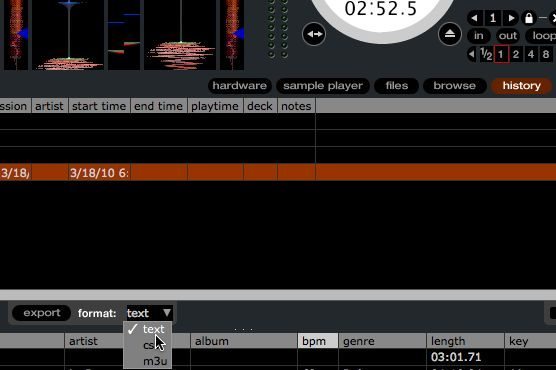Open the hardware tab
This screenshot has width=556, height=370.
point(239,85)
